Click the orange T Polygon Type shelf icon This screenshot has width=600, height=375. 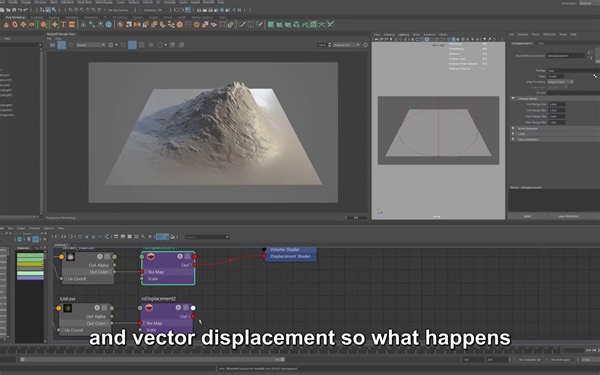(x=64, y=24)
